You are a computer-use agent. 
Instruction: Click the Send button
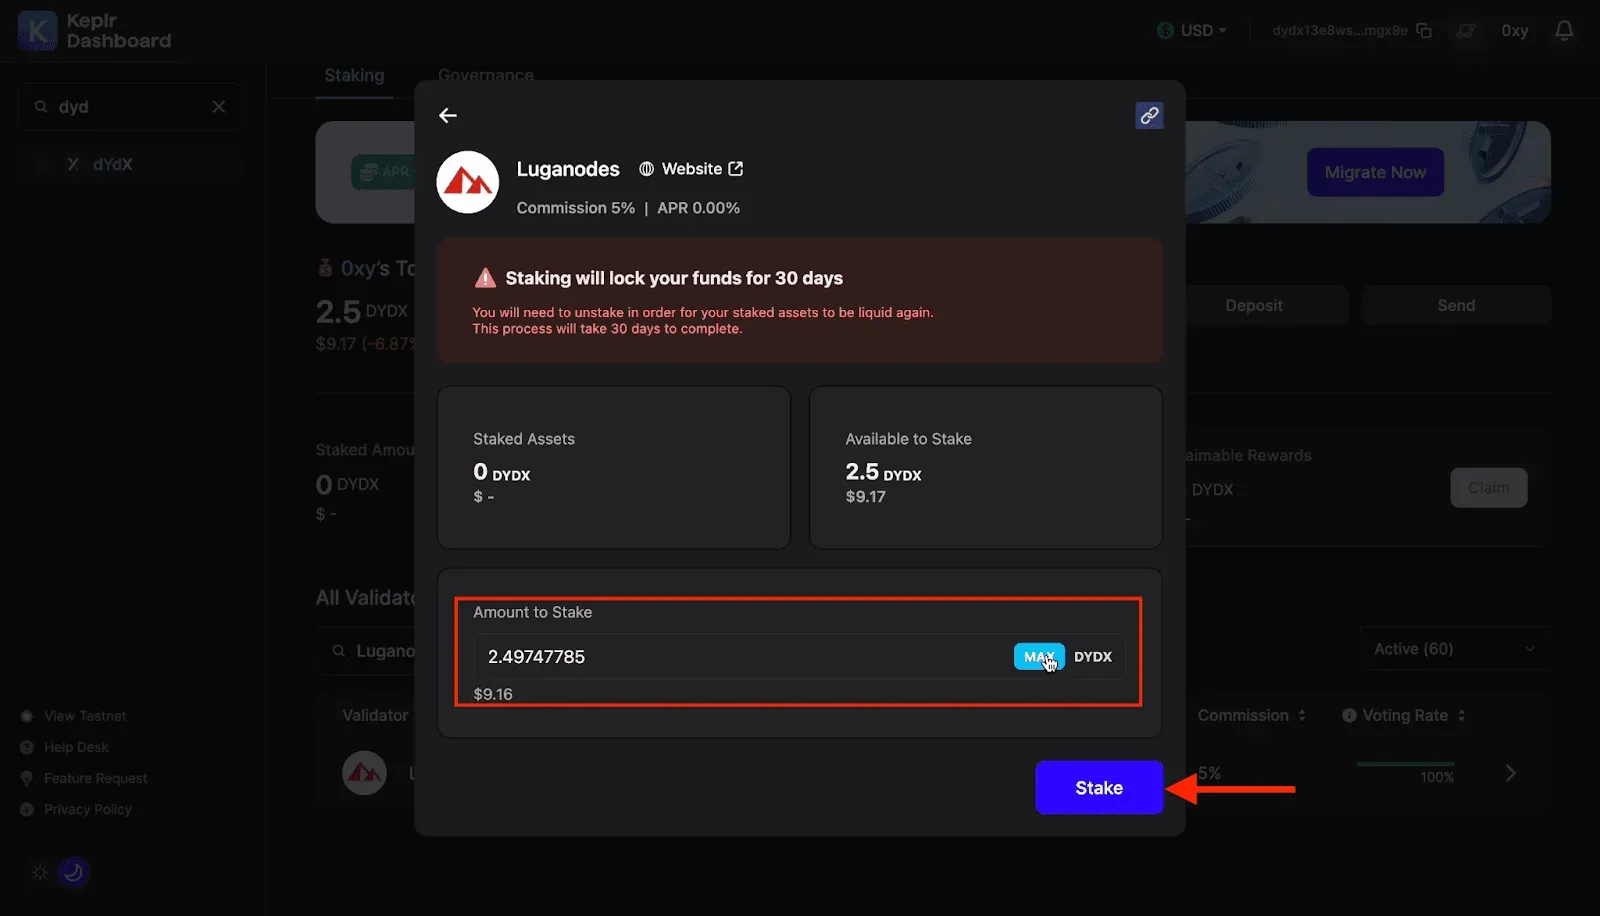(x=1456, y=306)
